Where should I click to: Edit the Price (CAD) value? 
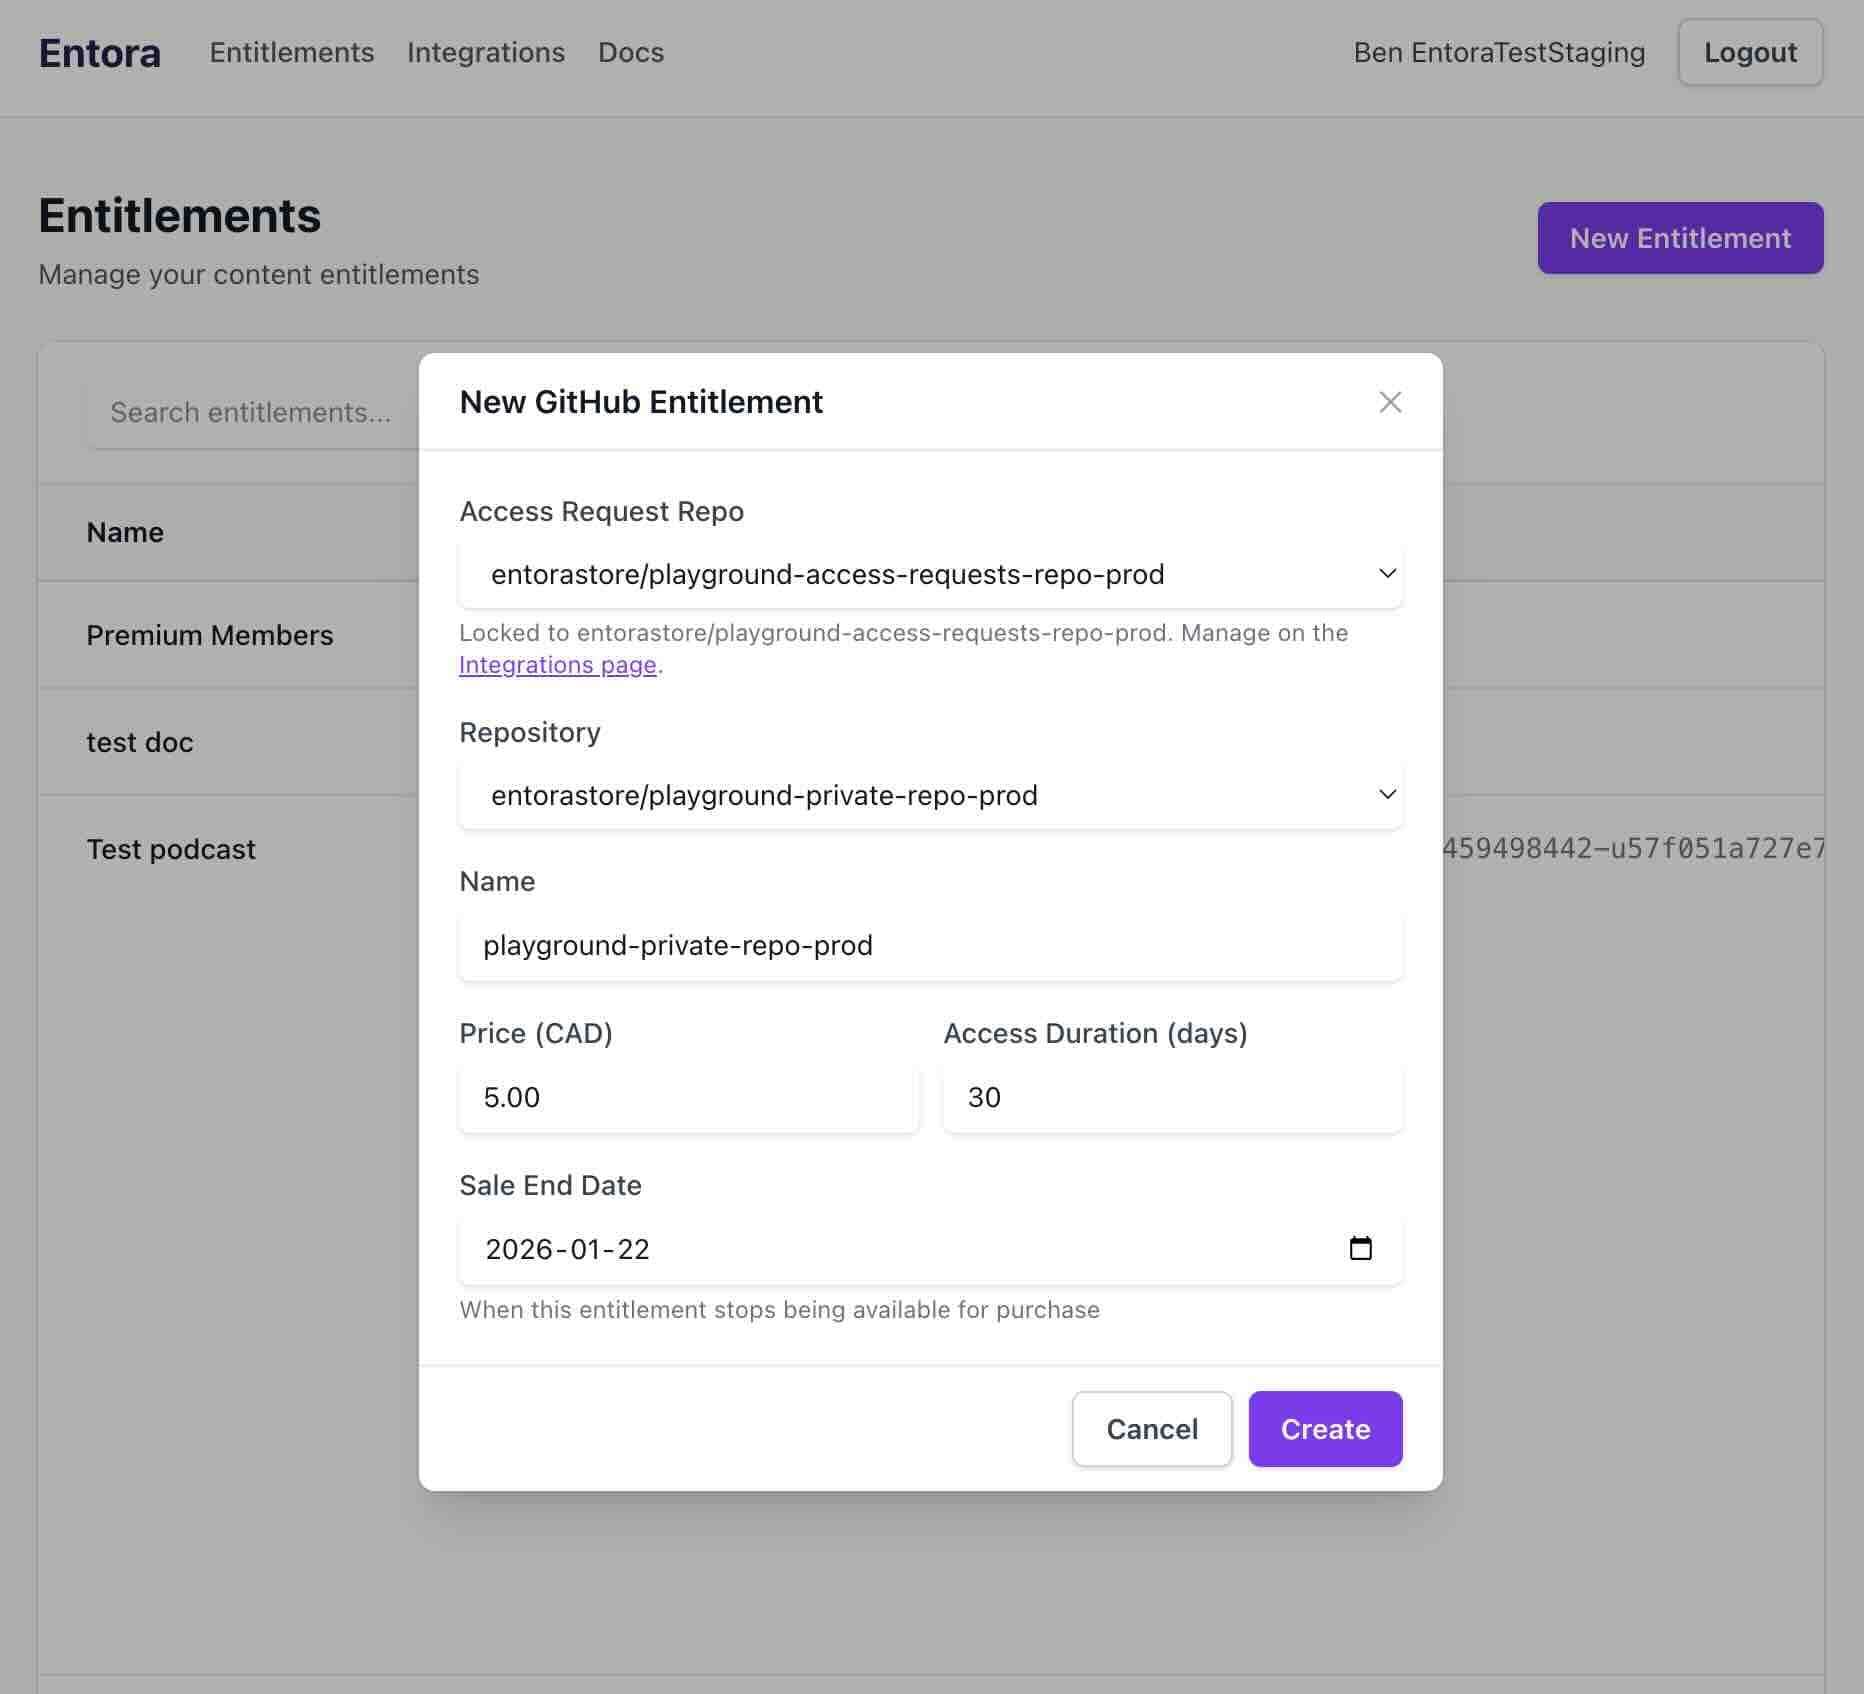pyautogui.click(x=687, y=1097)
